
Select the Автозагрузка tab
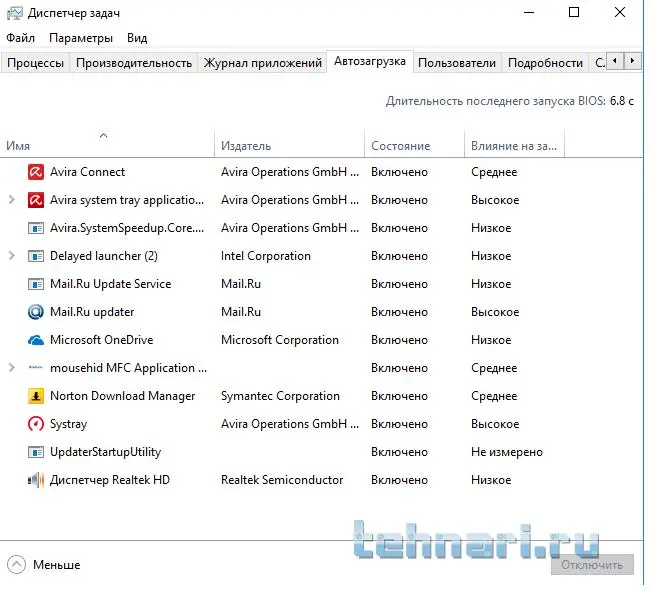370,62
